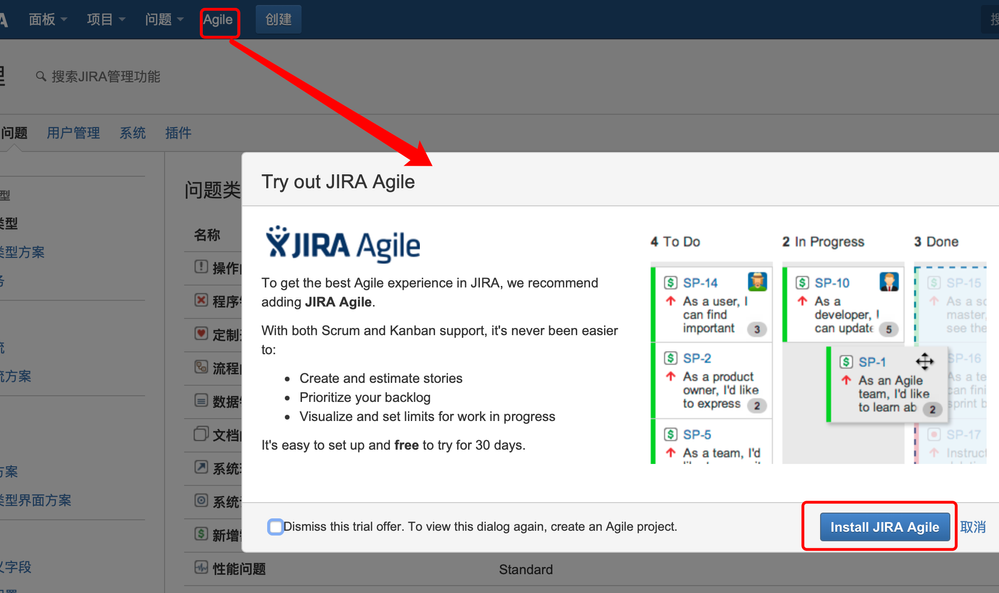Click the estimate badge 3 on SP-14
This screenshot has height=593, width=999.
pos(757,329)
